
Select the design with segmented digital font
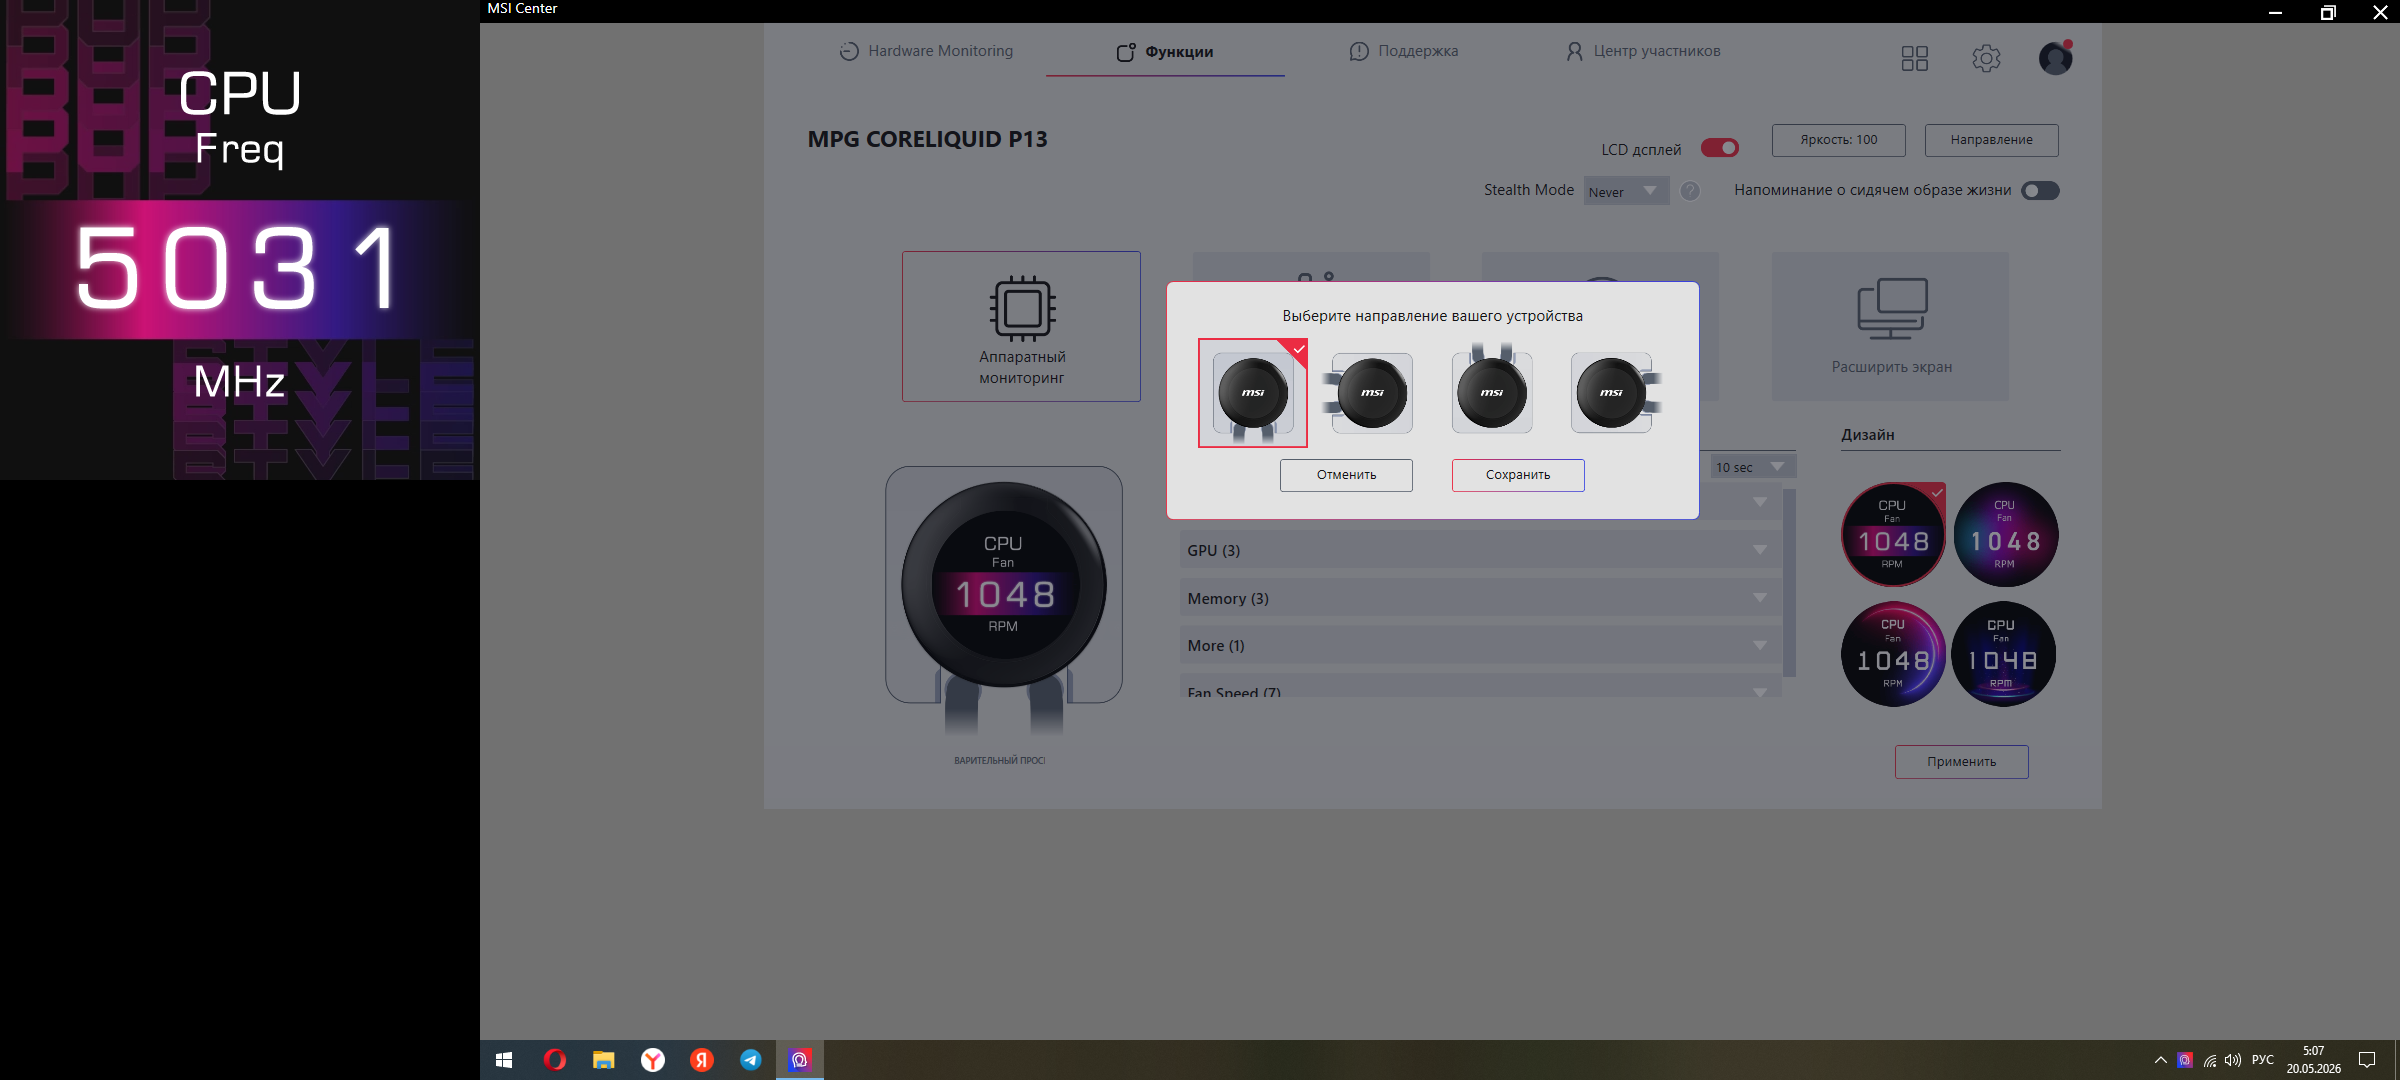tap(2003, 654)
